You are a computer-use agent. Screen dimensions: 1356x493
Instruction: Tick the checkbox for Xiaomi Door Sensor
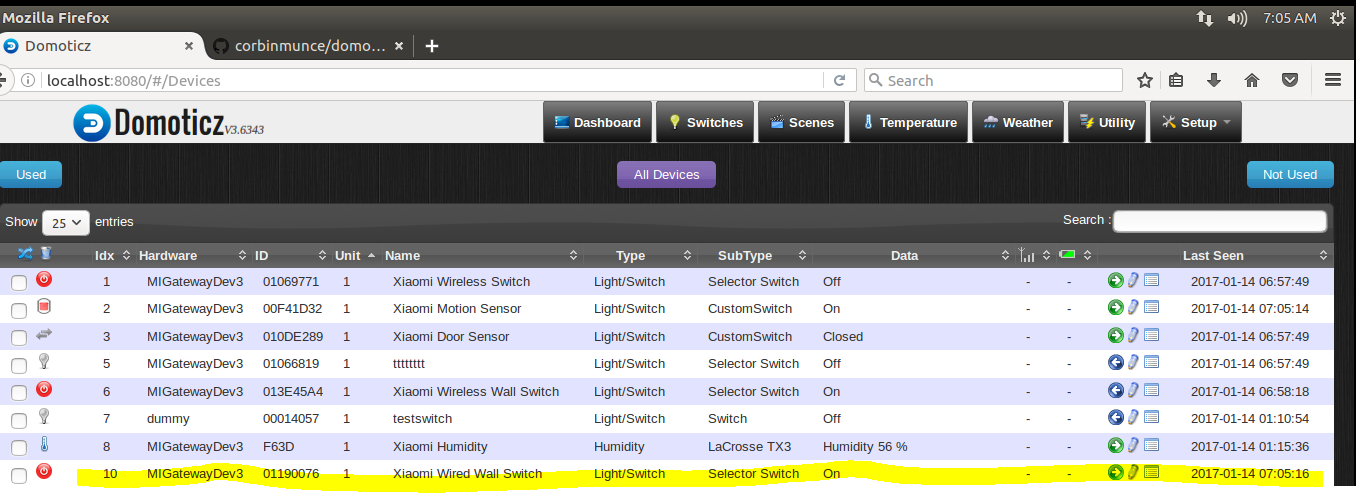(x=19, y=338)
